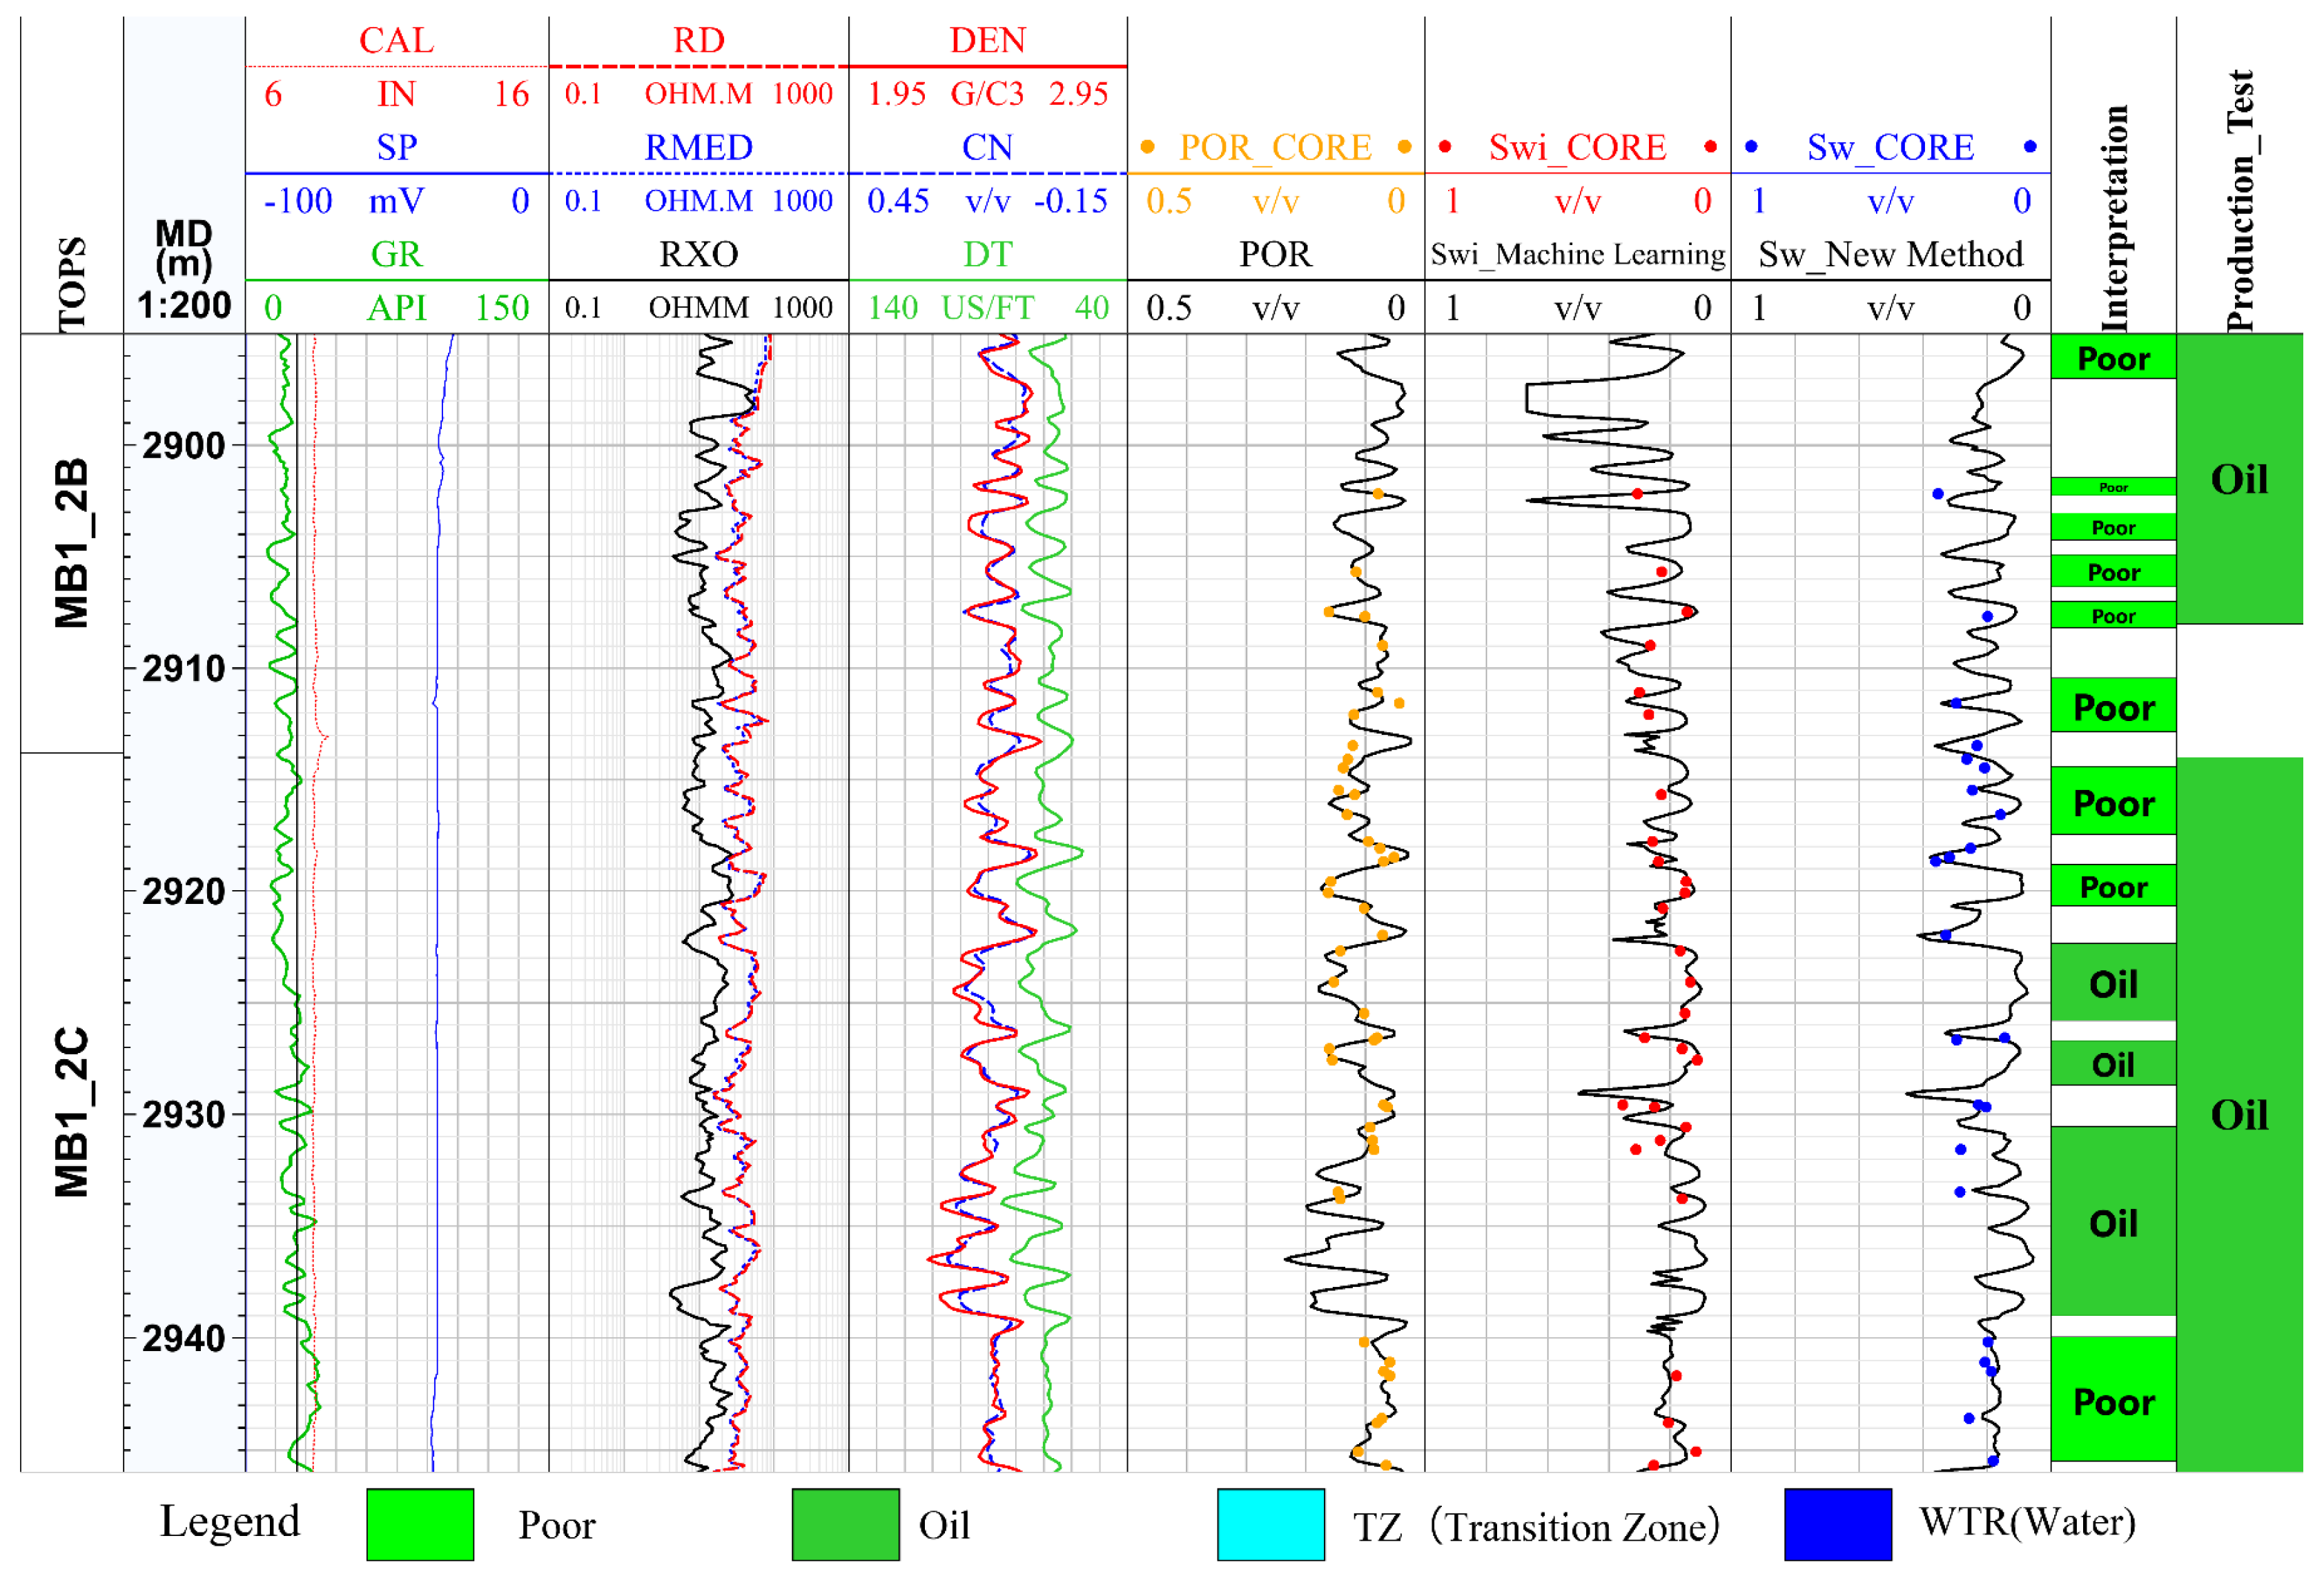Select the blue WTR(Water) legend swatch
Screen dimensions: 2324x1596
(x=1837, y=1524)
